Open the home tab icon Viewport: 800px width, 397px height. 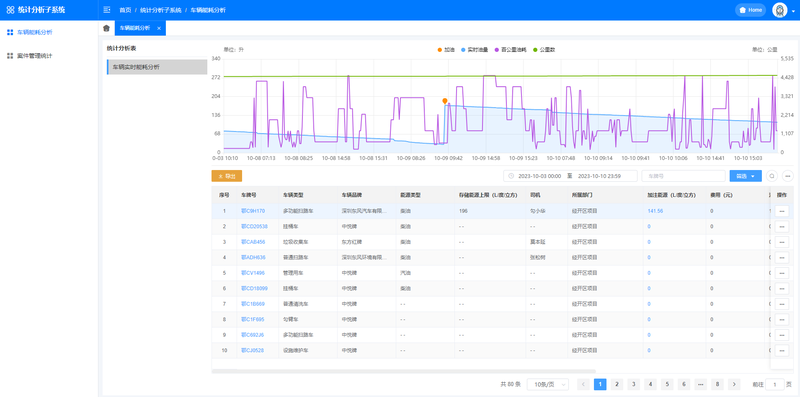pyautogui.click(x=106, y=28)
